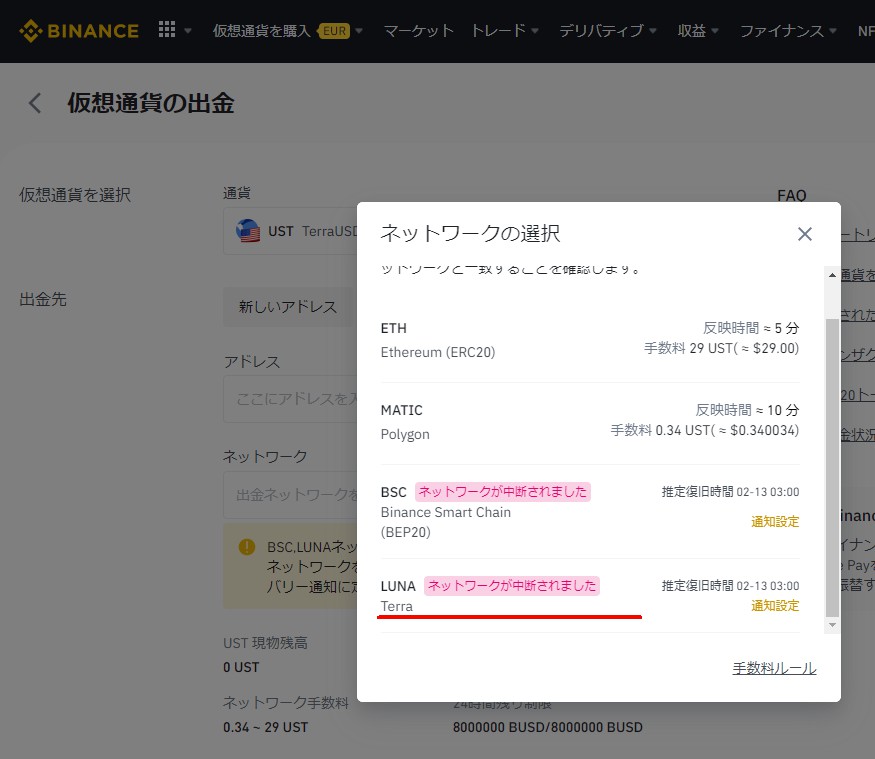Click the dialog scrollbar up arrow
Image resolution: width=875 pixels, height=759 pixels.
click(832, 275)
